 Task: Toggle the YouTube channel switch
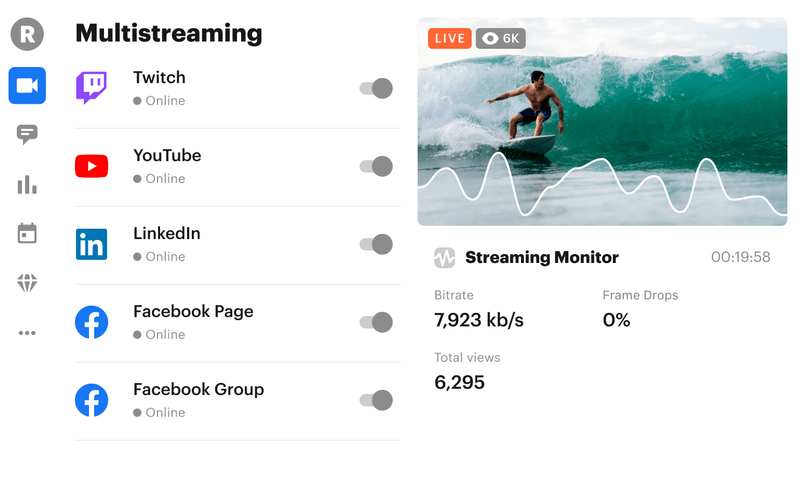pyautogui.click(x=376, y=166)
